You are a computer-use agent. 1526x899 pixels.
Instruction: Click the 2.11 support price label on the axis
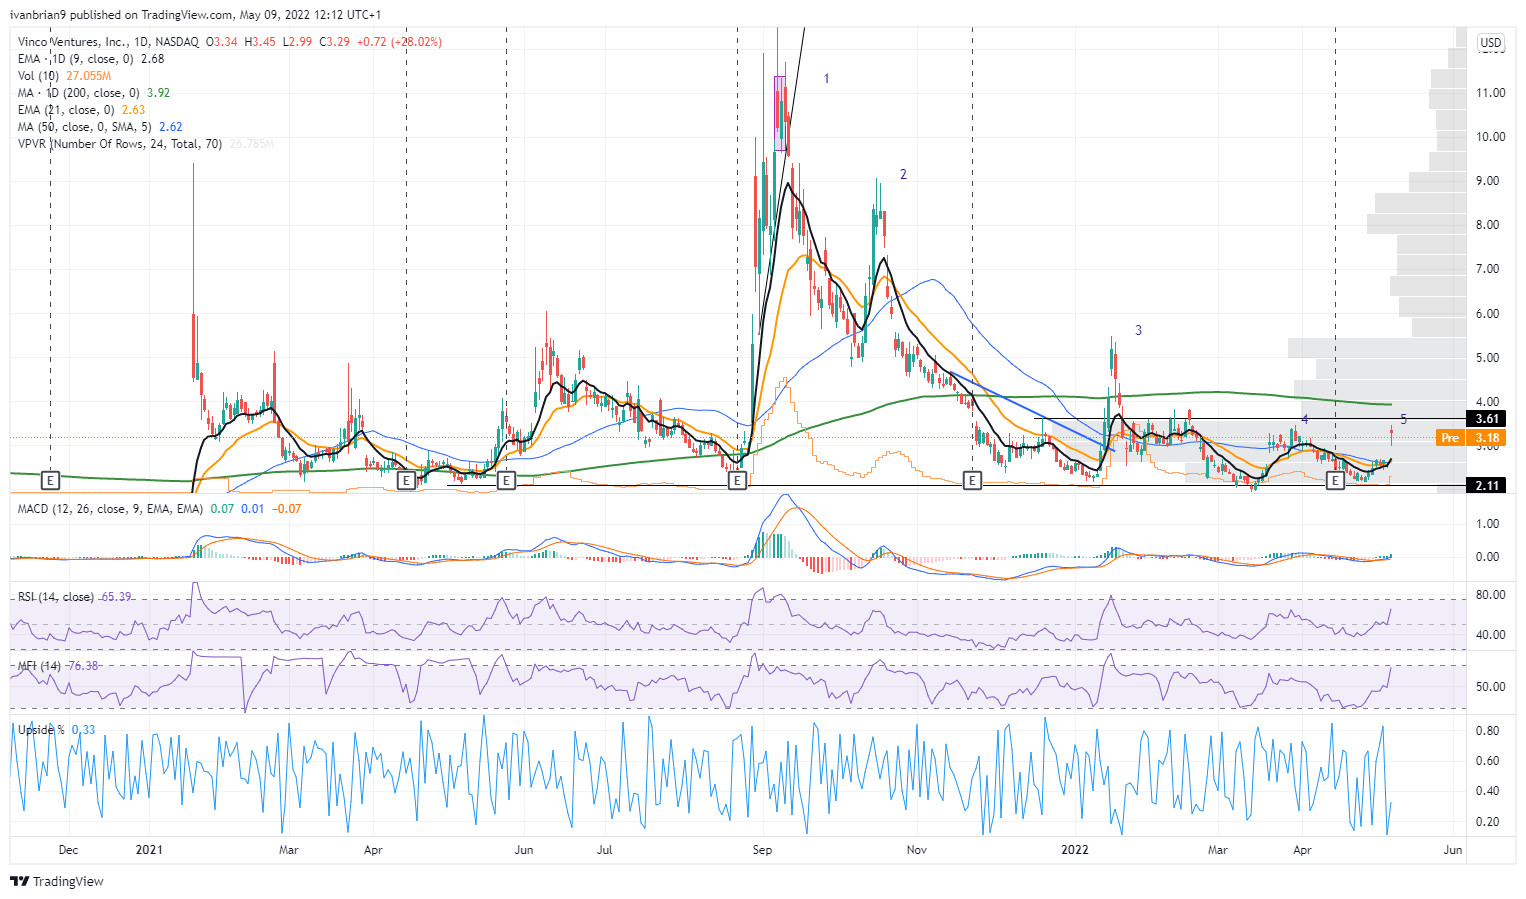(x=1487, y=485)
